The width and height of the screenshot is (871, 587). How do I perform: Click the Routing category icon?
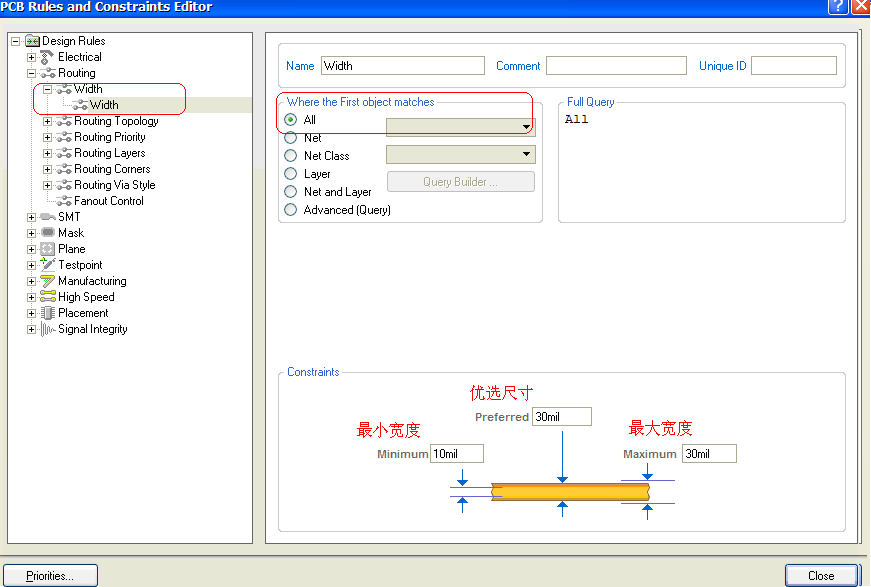(48, 73)
